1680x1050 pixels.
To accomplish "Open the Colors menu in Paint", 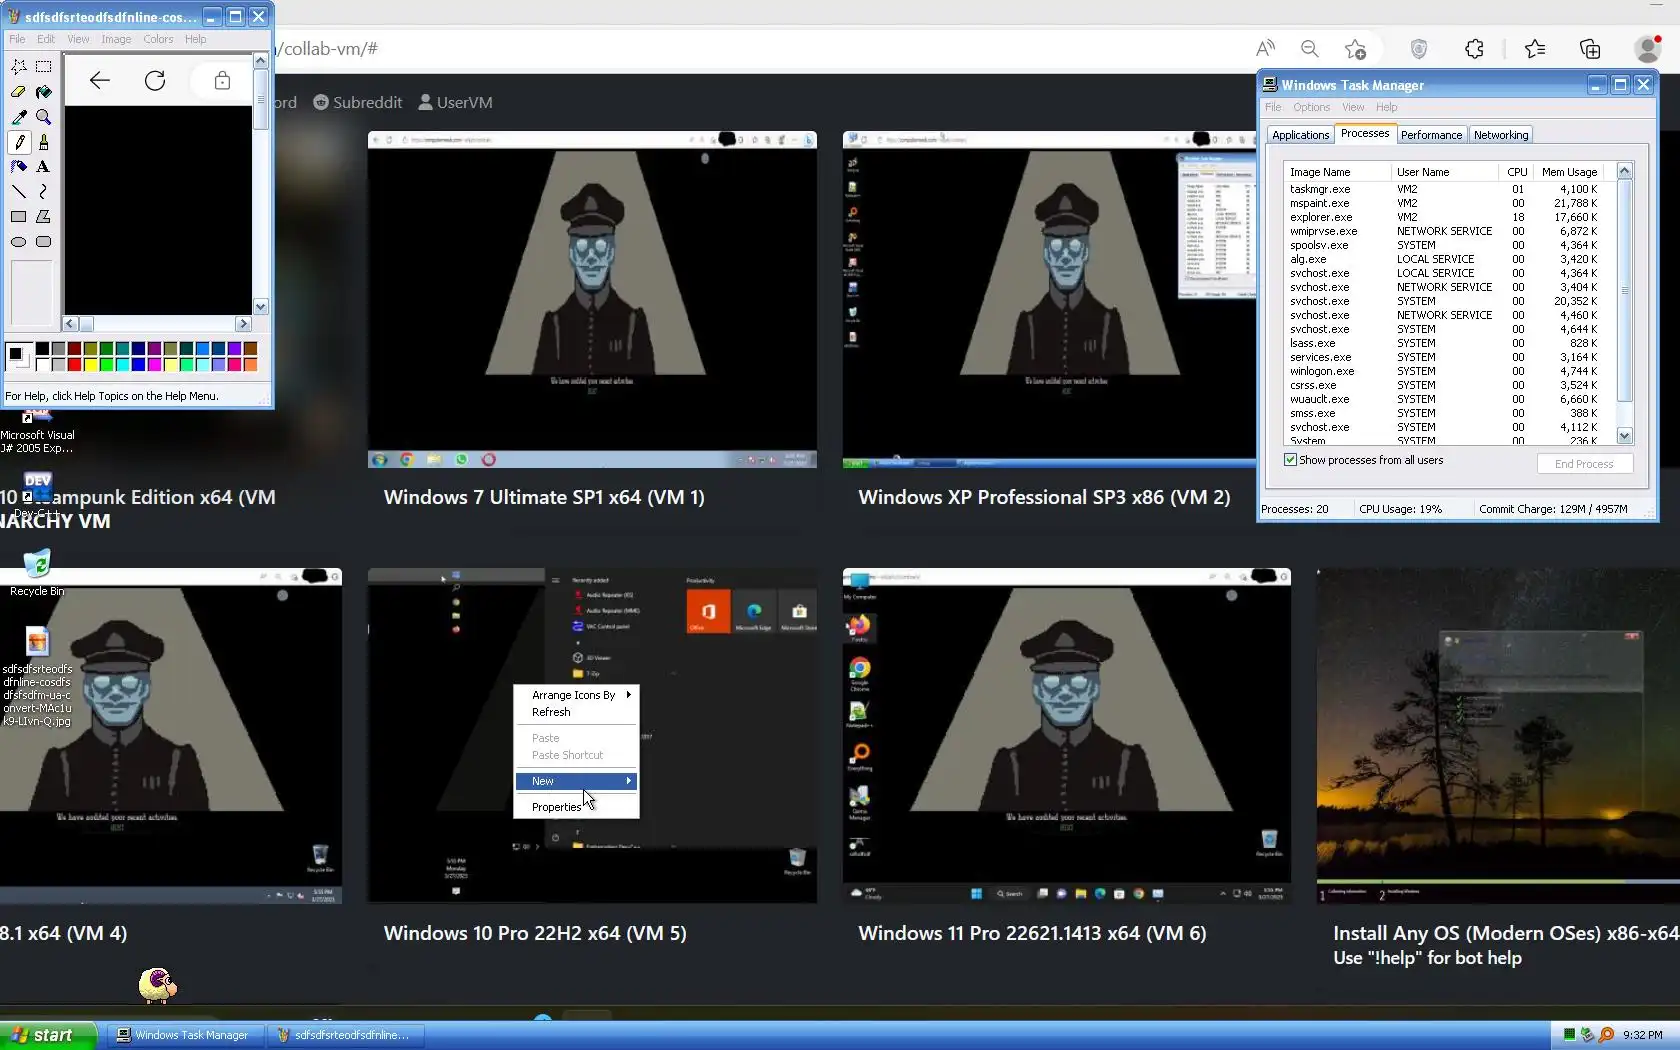I will click(158, 39).
